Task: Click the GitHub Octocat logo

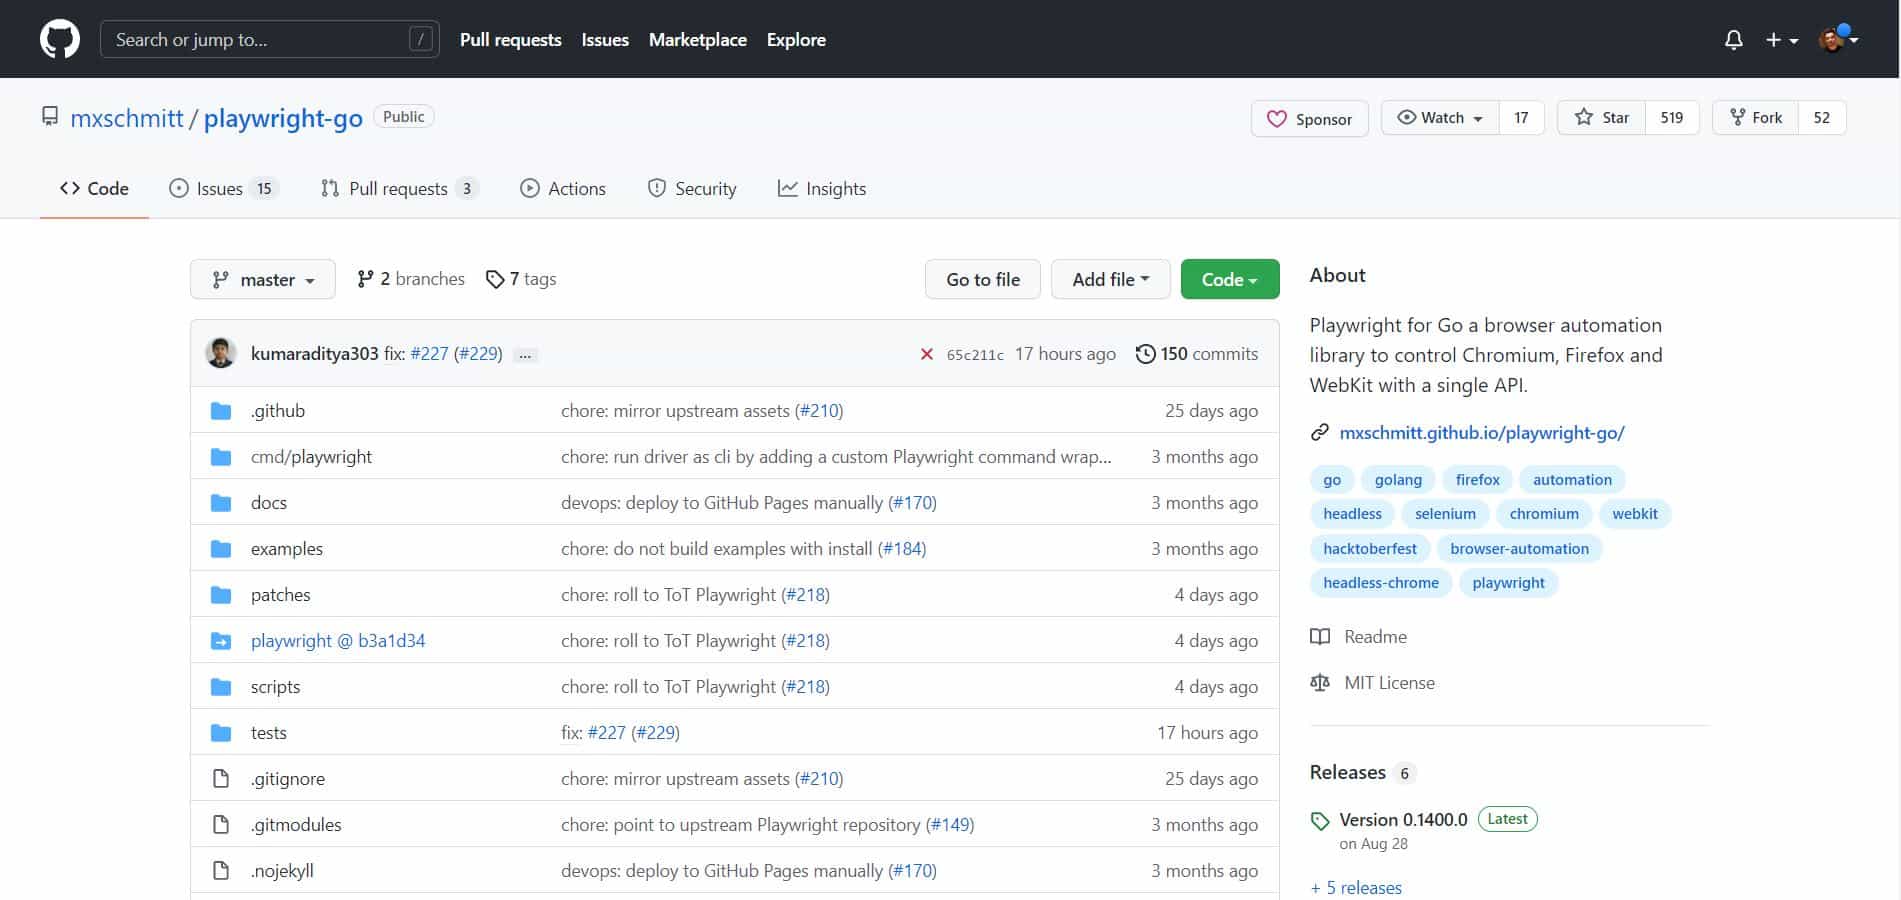Action: click(59, 40)
